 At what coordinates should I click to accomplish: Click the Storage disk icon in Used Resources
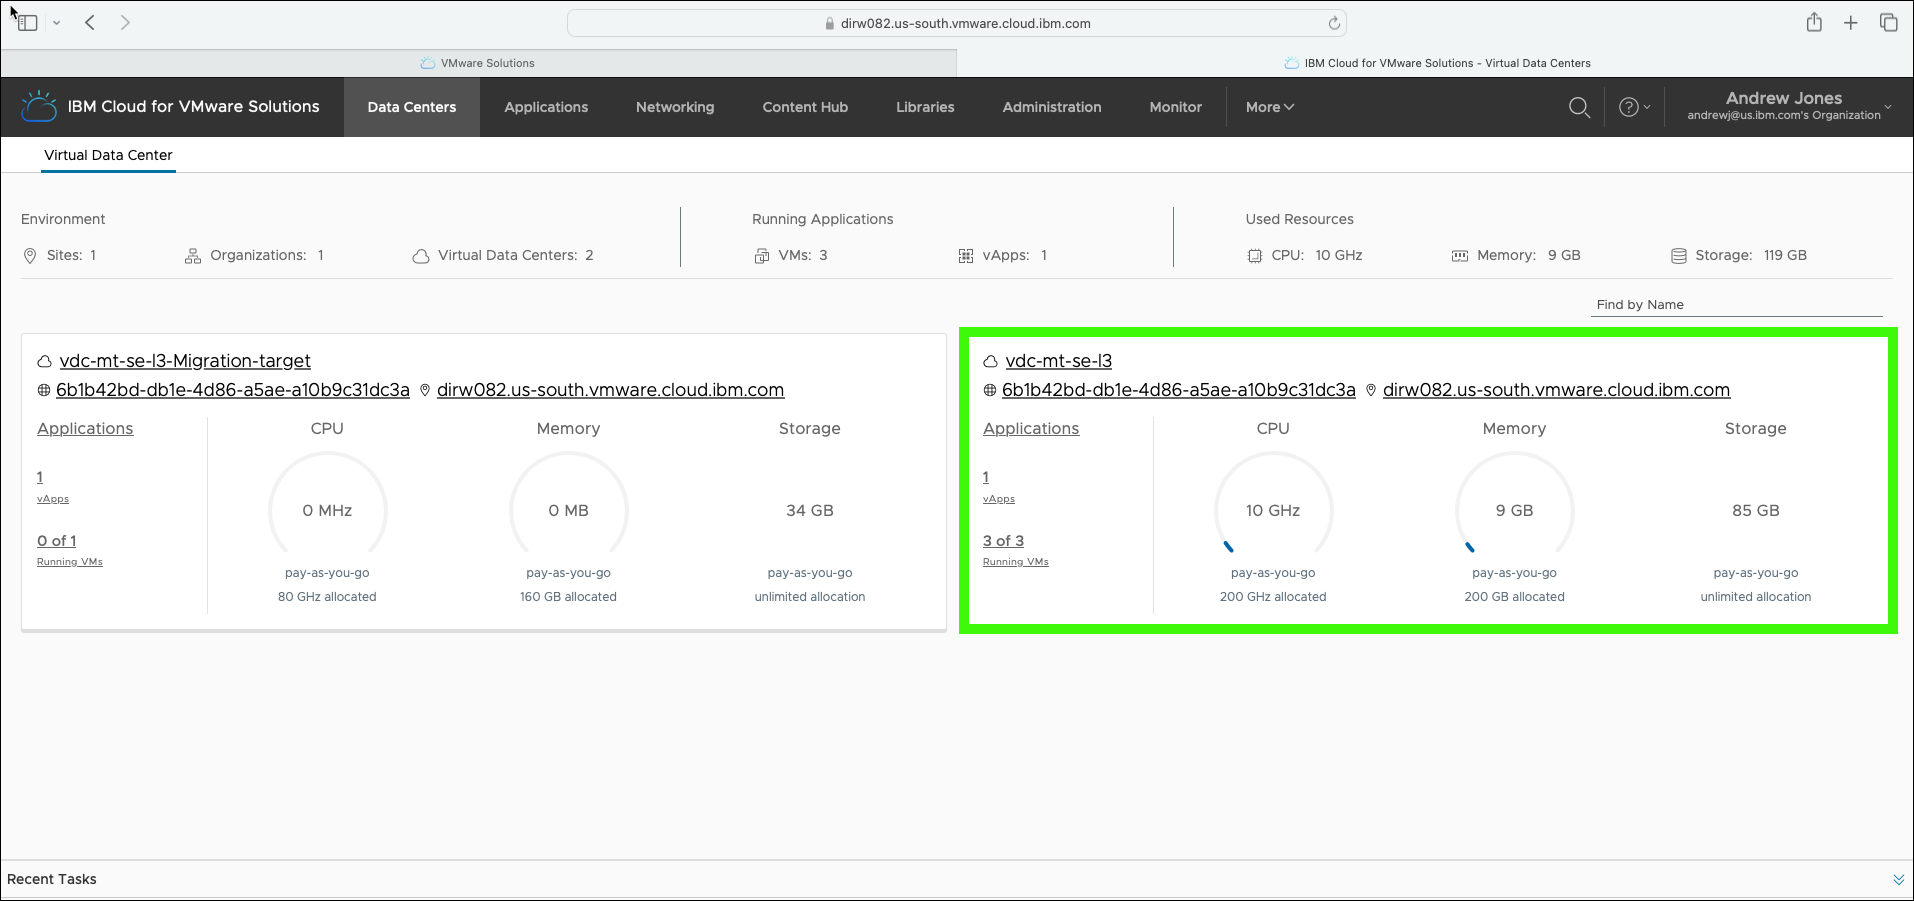1679,256
